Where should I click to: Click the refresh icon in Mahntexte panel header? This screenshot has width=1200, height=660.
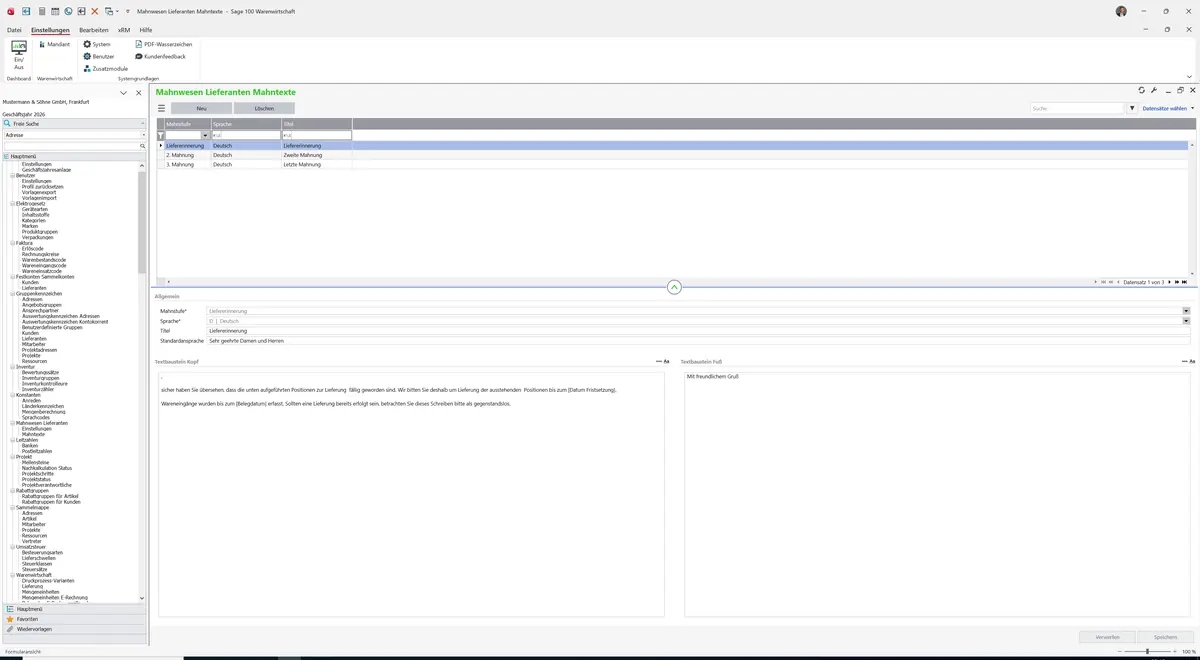(1142, 91)
